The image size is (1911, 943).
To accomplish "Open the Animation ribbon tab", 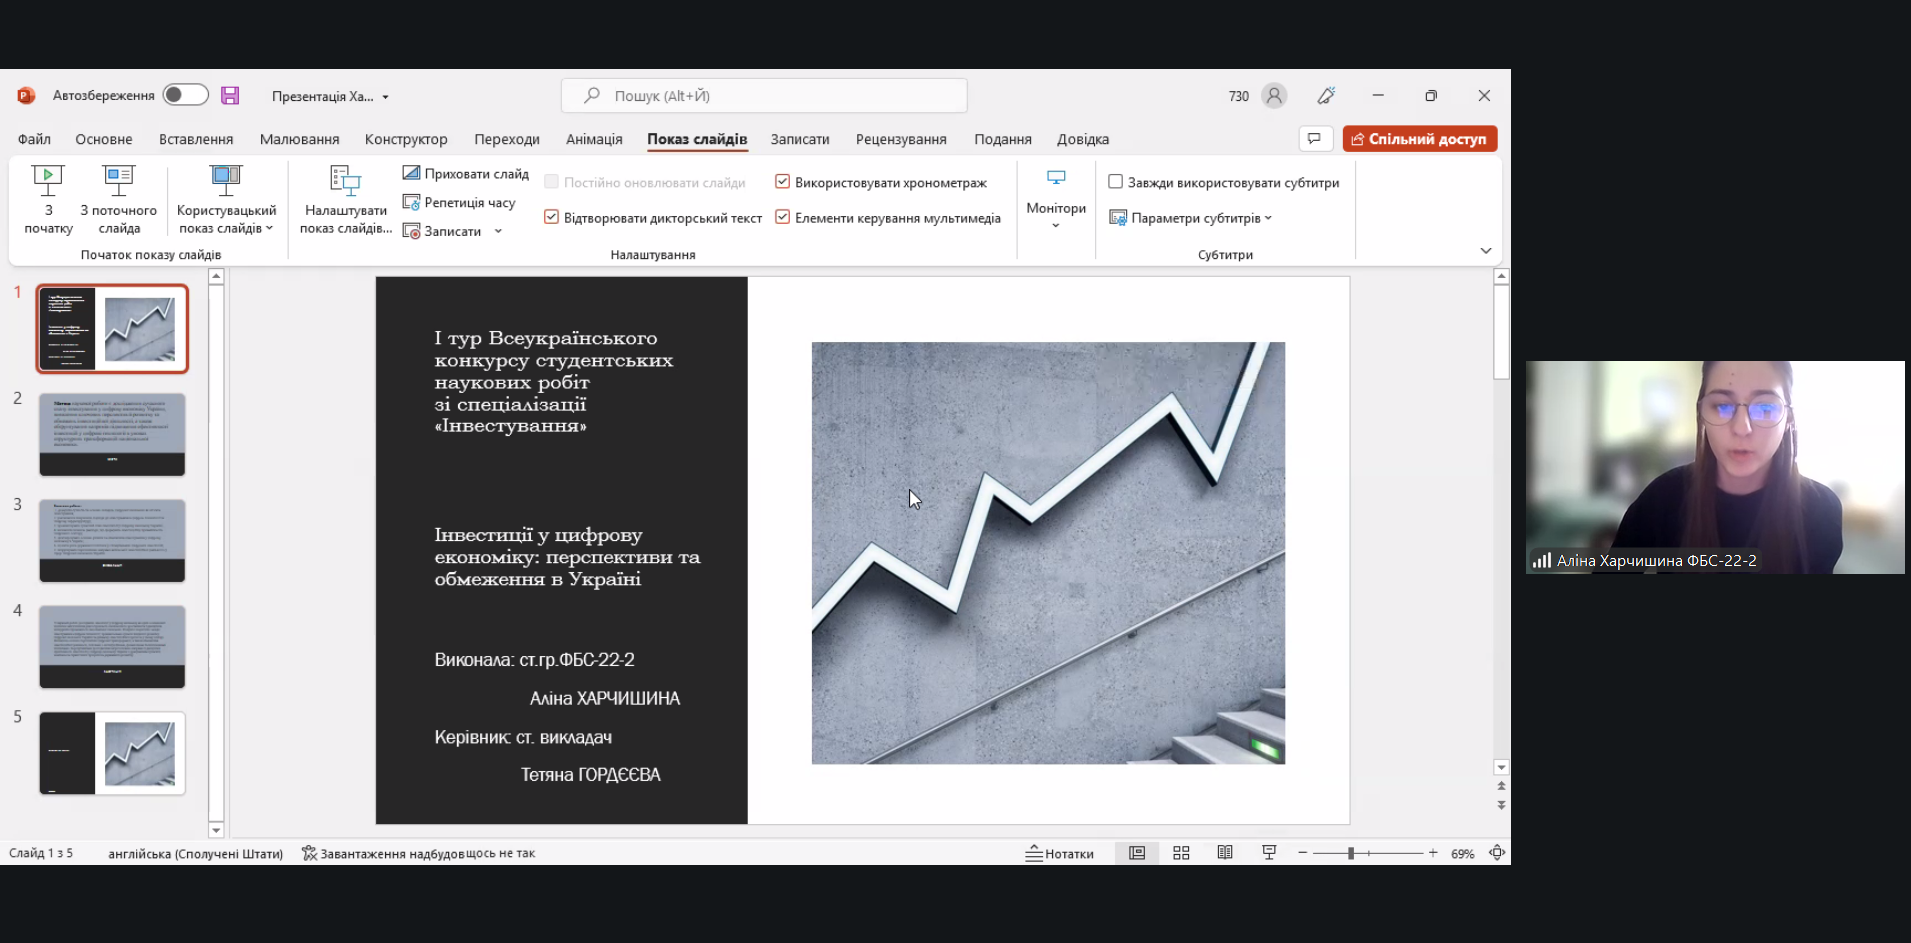I will click(x=594, y=139).
